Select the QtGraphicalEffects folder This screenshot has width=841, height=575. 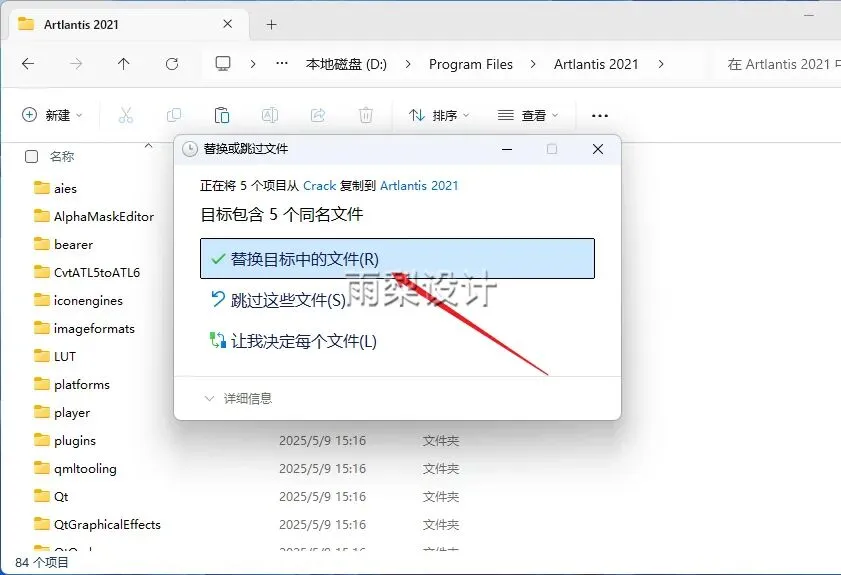(x=97, y=524)
